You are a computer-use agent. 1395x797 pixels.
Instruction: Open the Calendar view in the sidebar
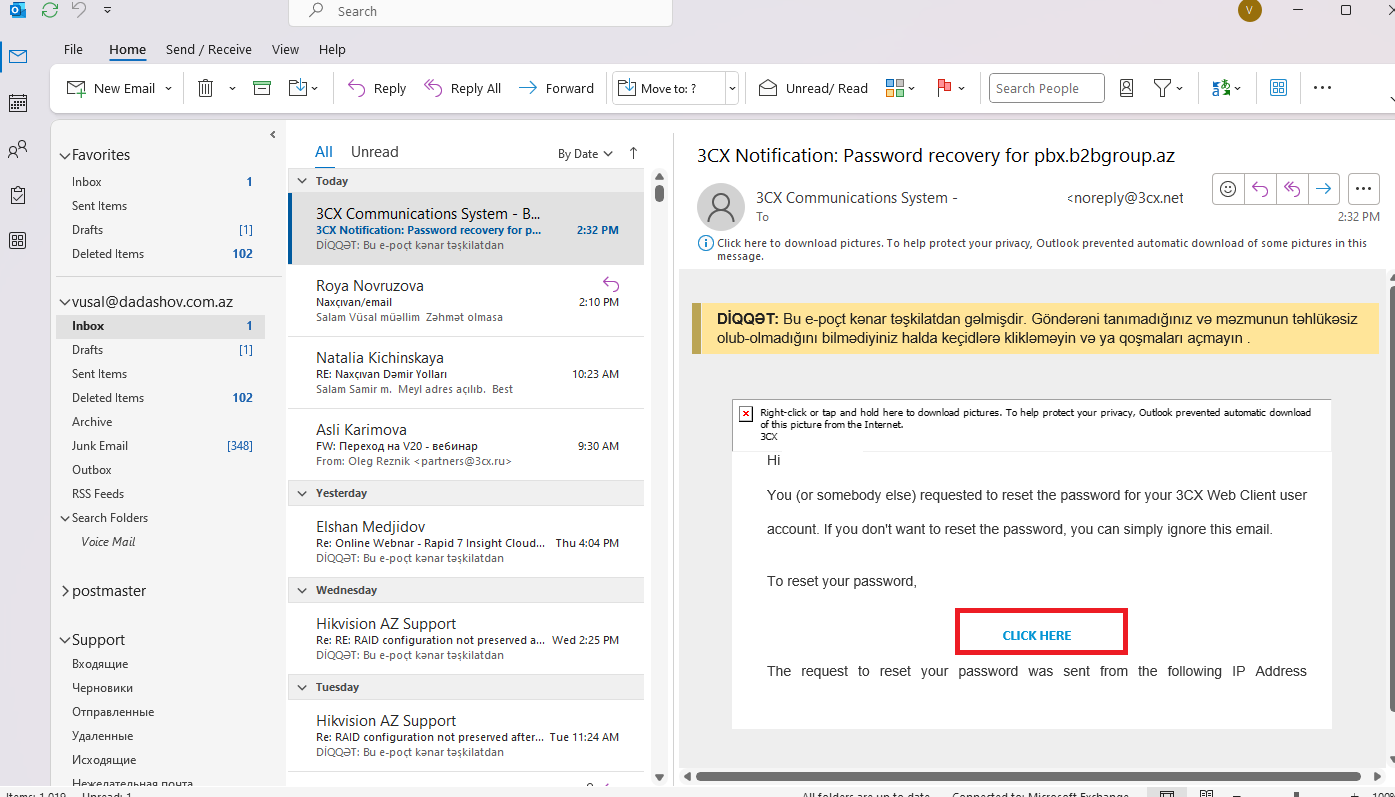tap(18, 103)
